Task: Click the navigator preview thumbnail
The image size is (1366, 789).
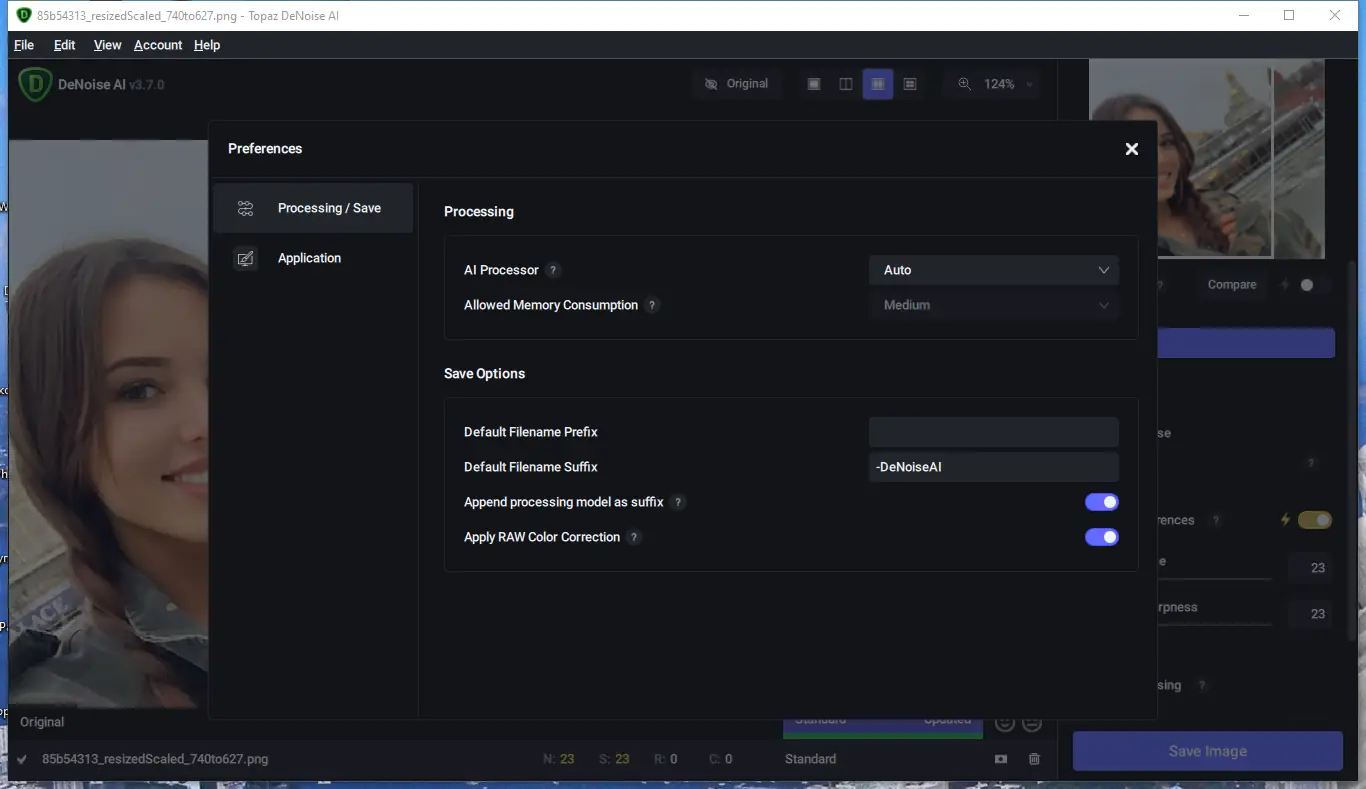Action: pyautogui.click(x=1207, y=158)
